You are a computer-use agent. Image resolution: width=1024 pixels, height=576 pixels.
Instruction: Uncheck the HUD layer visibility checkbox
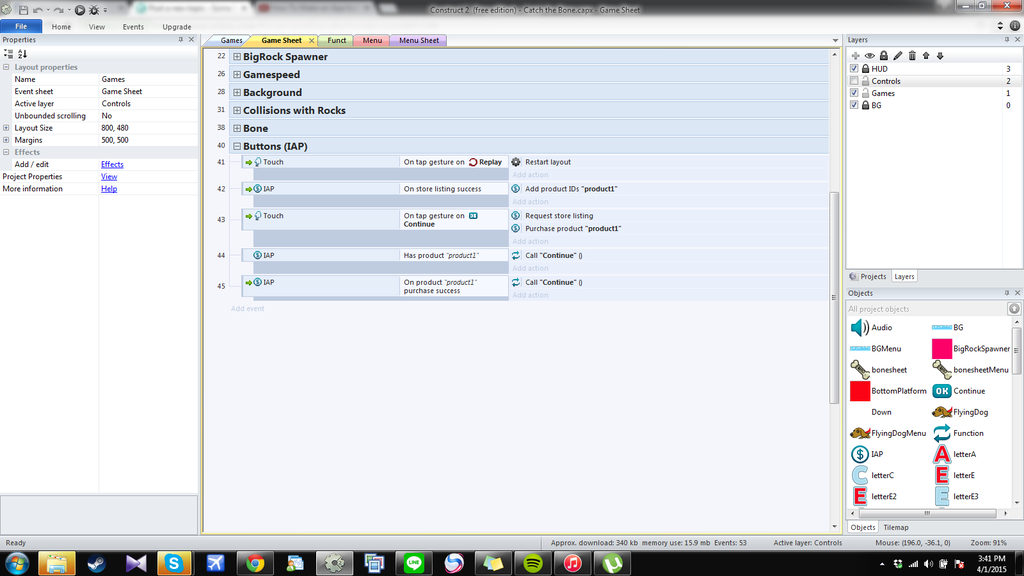click(853, 69)
